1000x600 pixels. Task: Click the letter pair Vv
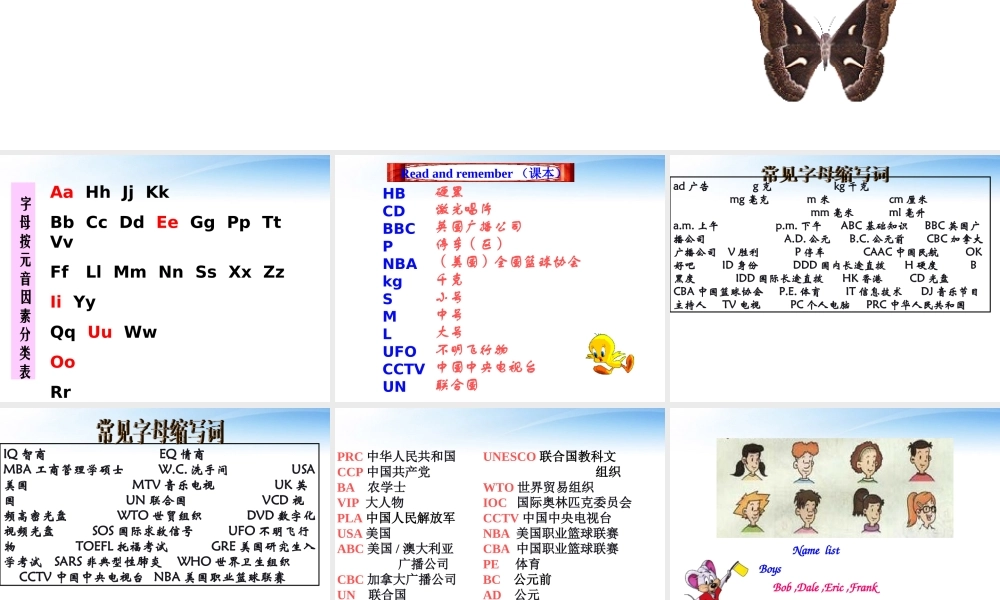(62, 242)
